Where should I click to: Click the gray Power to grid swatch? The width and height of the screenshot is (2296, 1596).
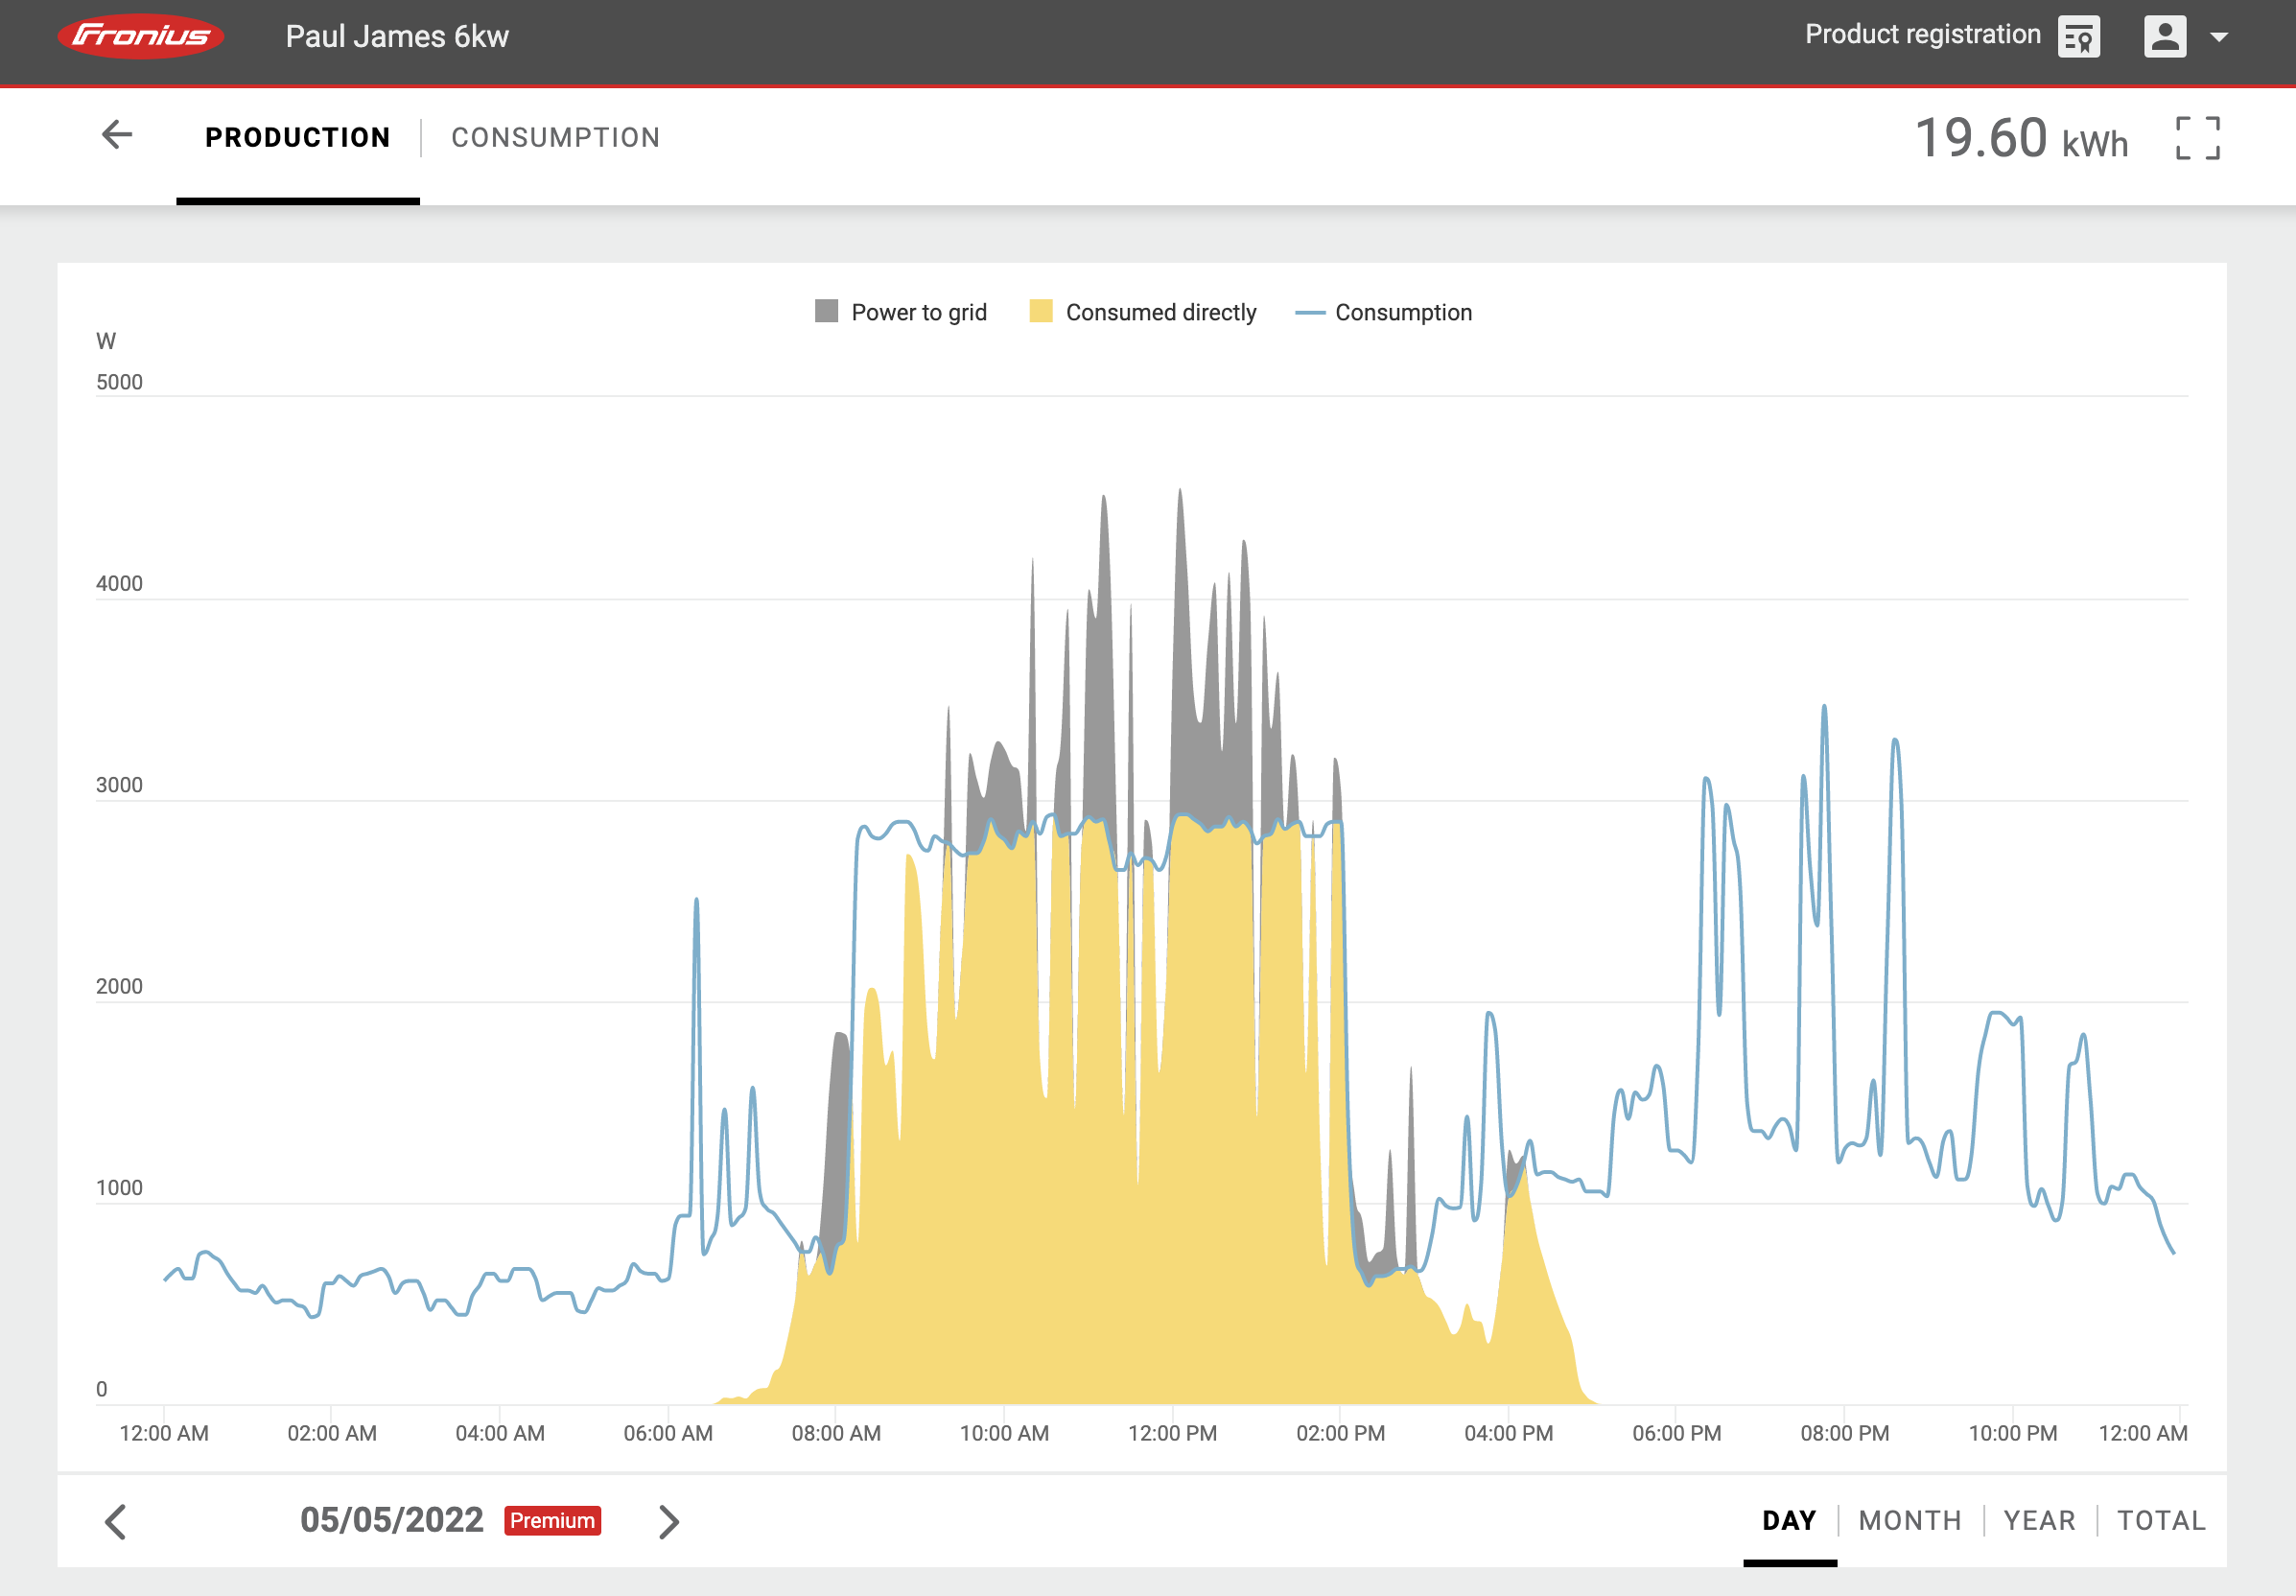point(826,311)
